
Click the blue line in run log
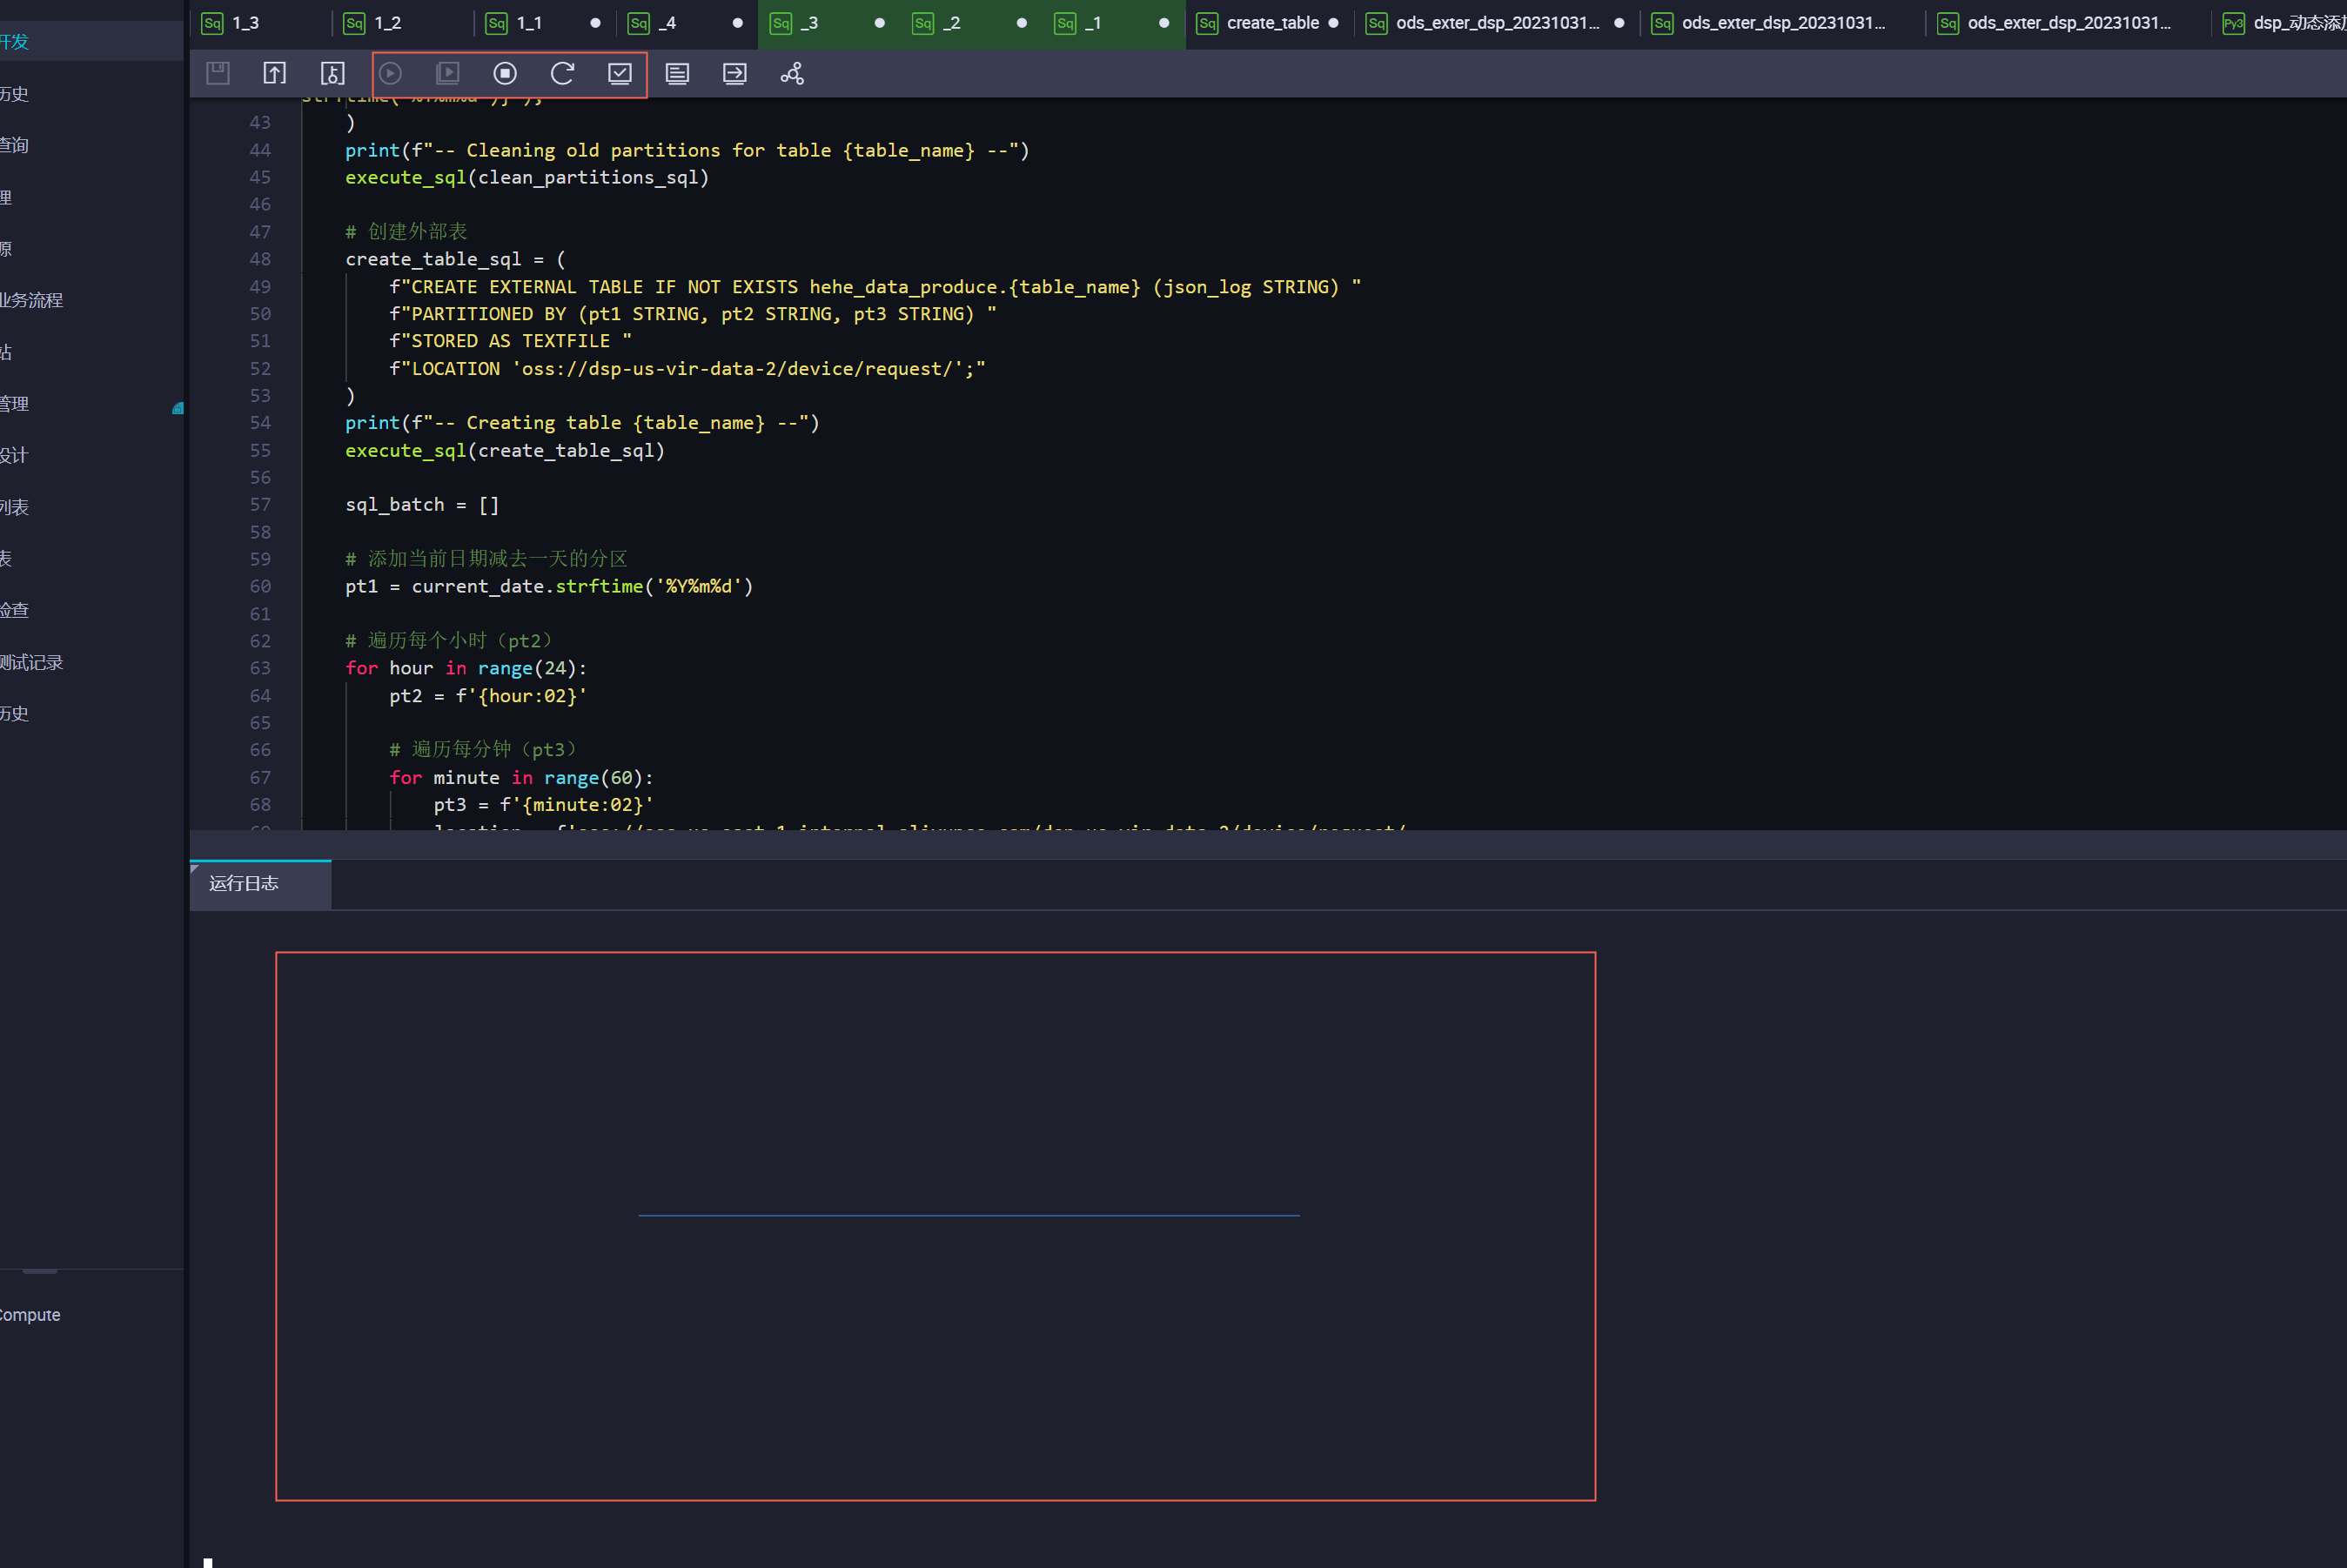pos(969,1216)
